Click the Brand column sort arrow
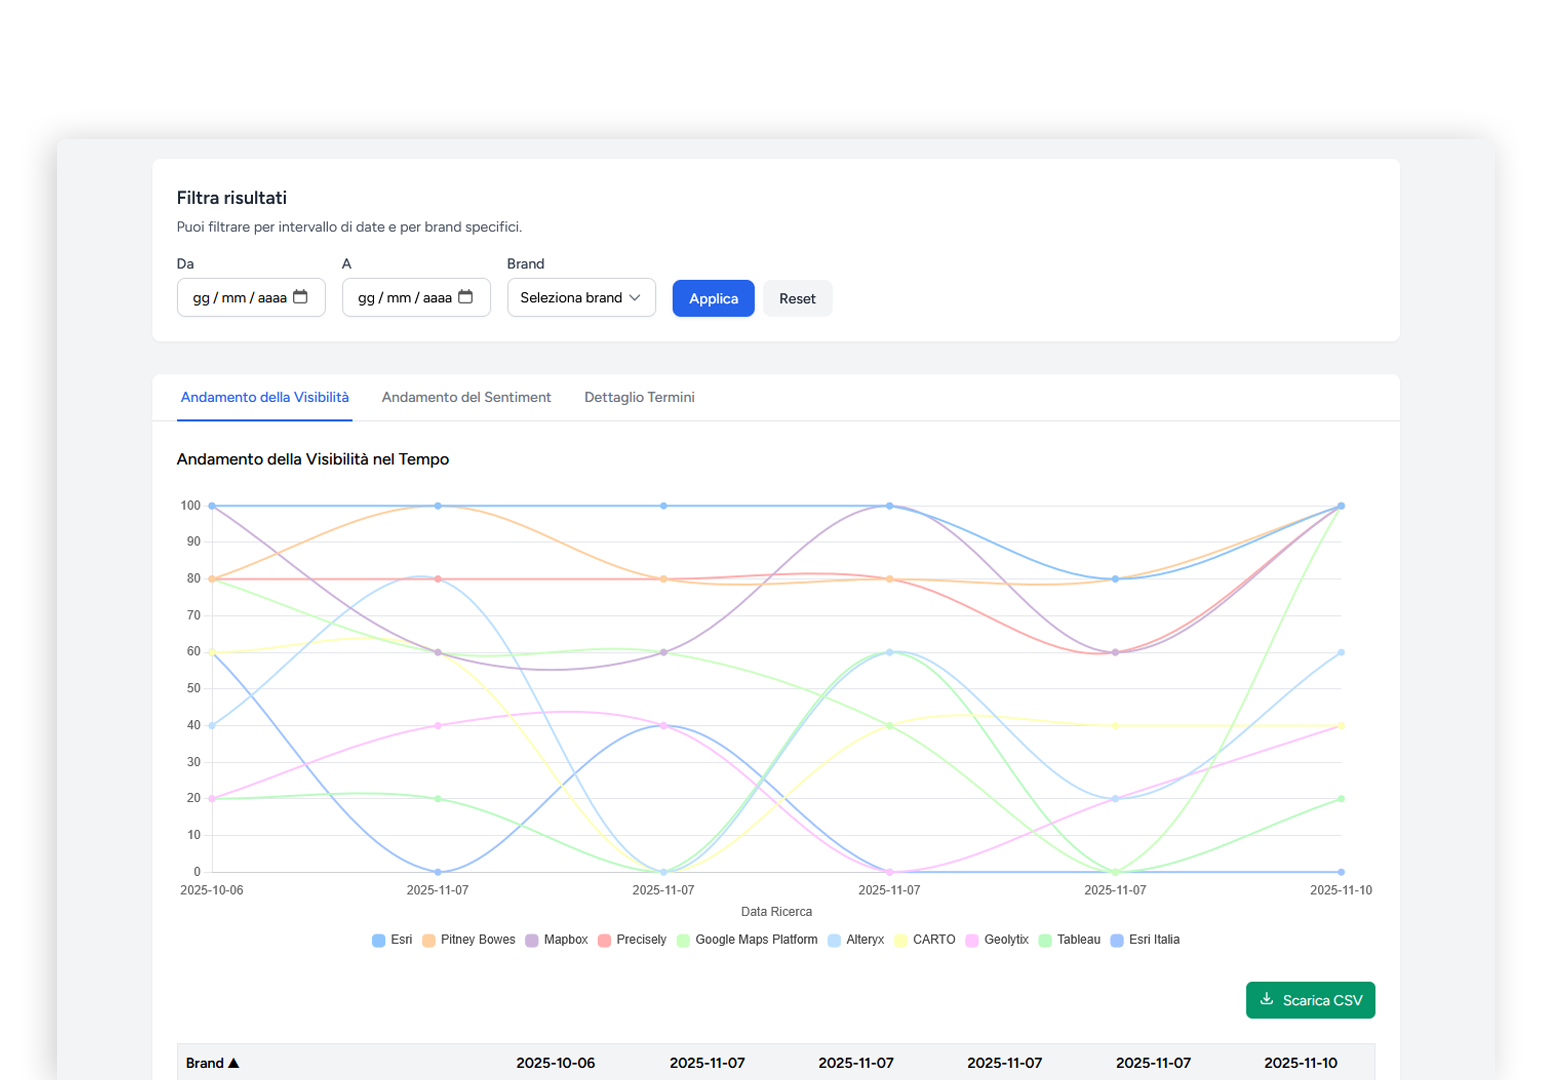The width and height of the screenshot is (1552, 1080). pos(234,1063)
